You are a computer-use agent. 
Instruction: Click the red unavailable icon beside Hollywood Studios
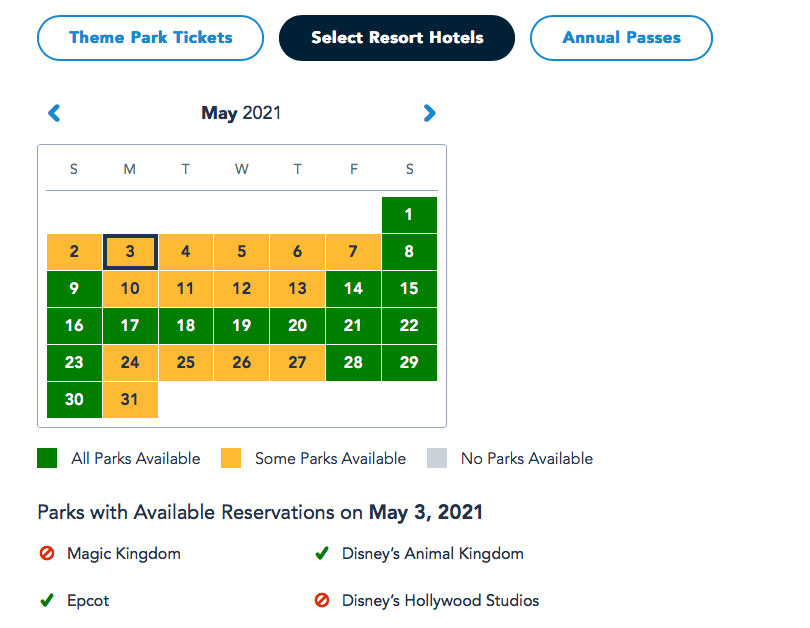pyautogui.click(x=322, y=601)
